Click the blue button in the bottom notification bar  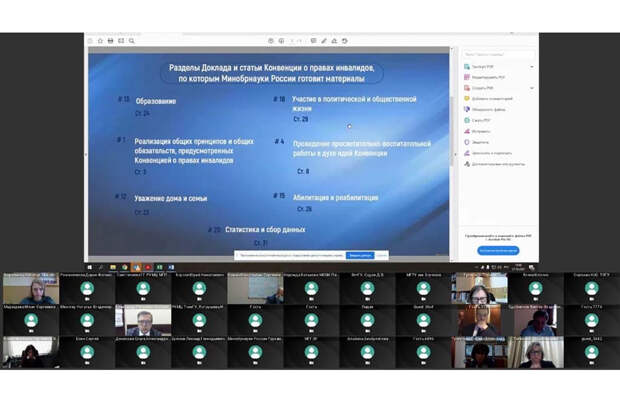click(x=360, y=256)
